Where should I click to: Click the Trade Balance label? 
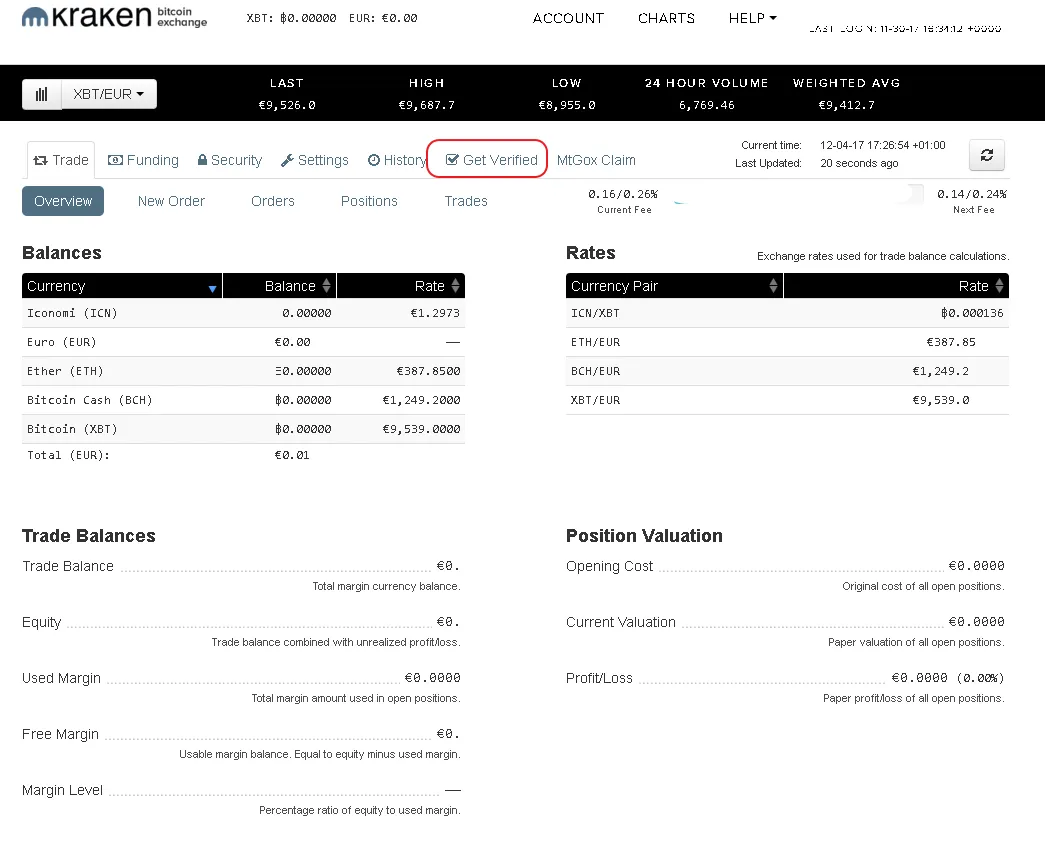(x=68, y=566)
